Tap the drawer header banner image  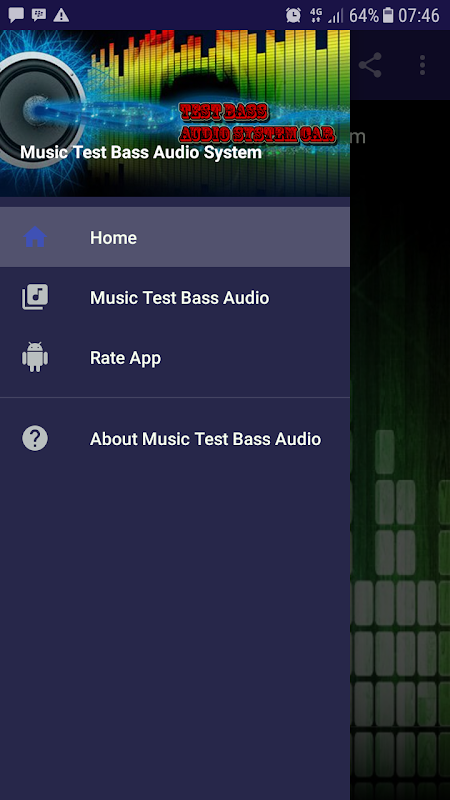tap(175, 113)
